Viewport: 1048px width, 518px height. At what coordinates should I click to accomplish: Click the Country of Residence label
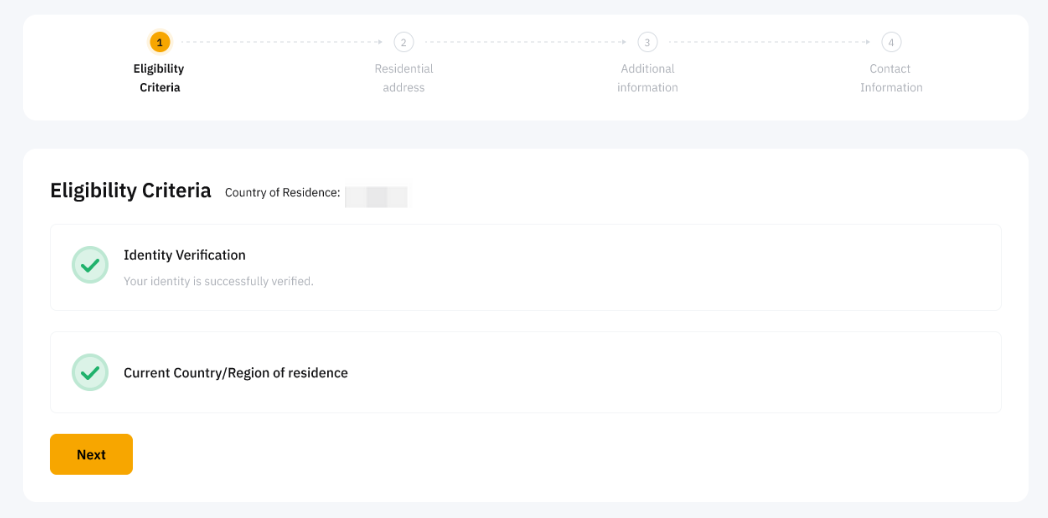pos(282,192)
